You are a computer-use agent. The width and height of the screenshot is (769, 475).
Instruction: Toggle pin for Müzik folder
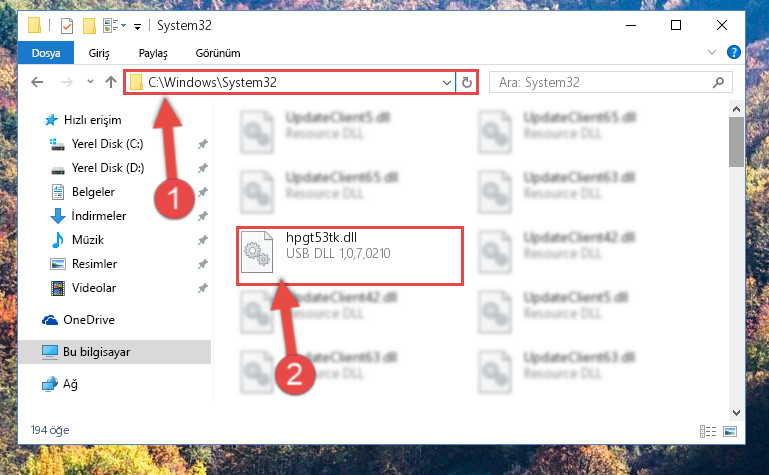[x=203, y=240]
